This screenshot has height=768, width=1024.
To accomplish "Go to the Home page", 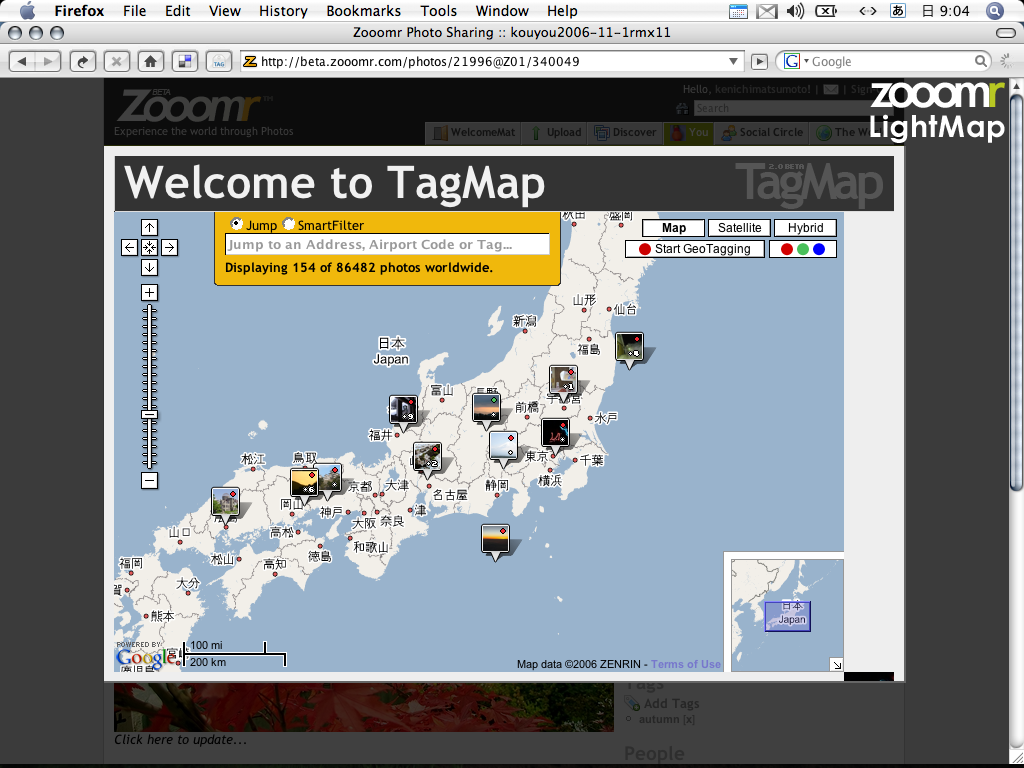I will pos(150,61).
